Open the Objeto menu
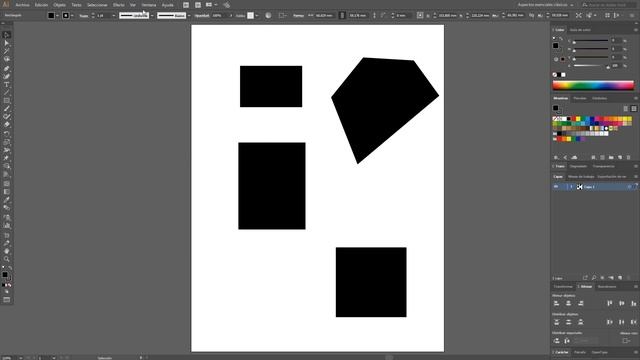 (x=60, y=5)
